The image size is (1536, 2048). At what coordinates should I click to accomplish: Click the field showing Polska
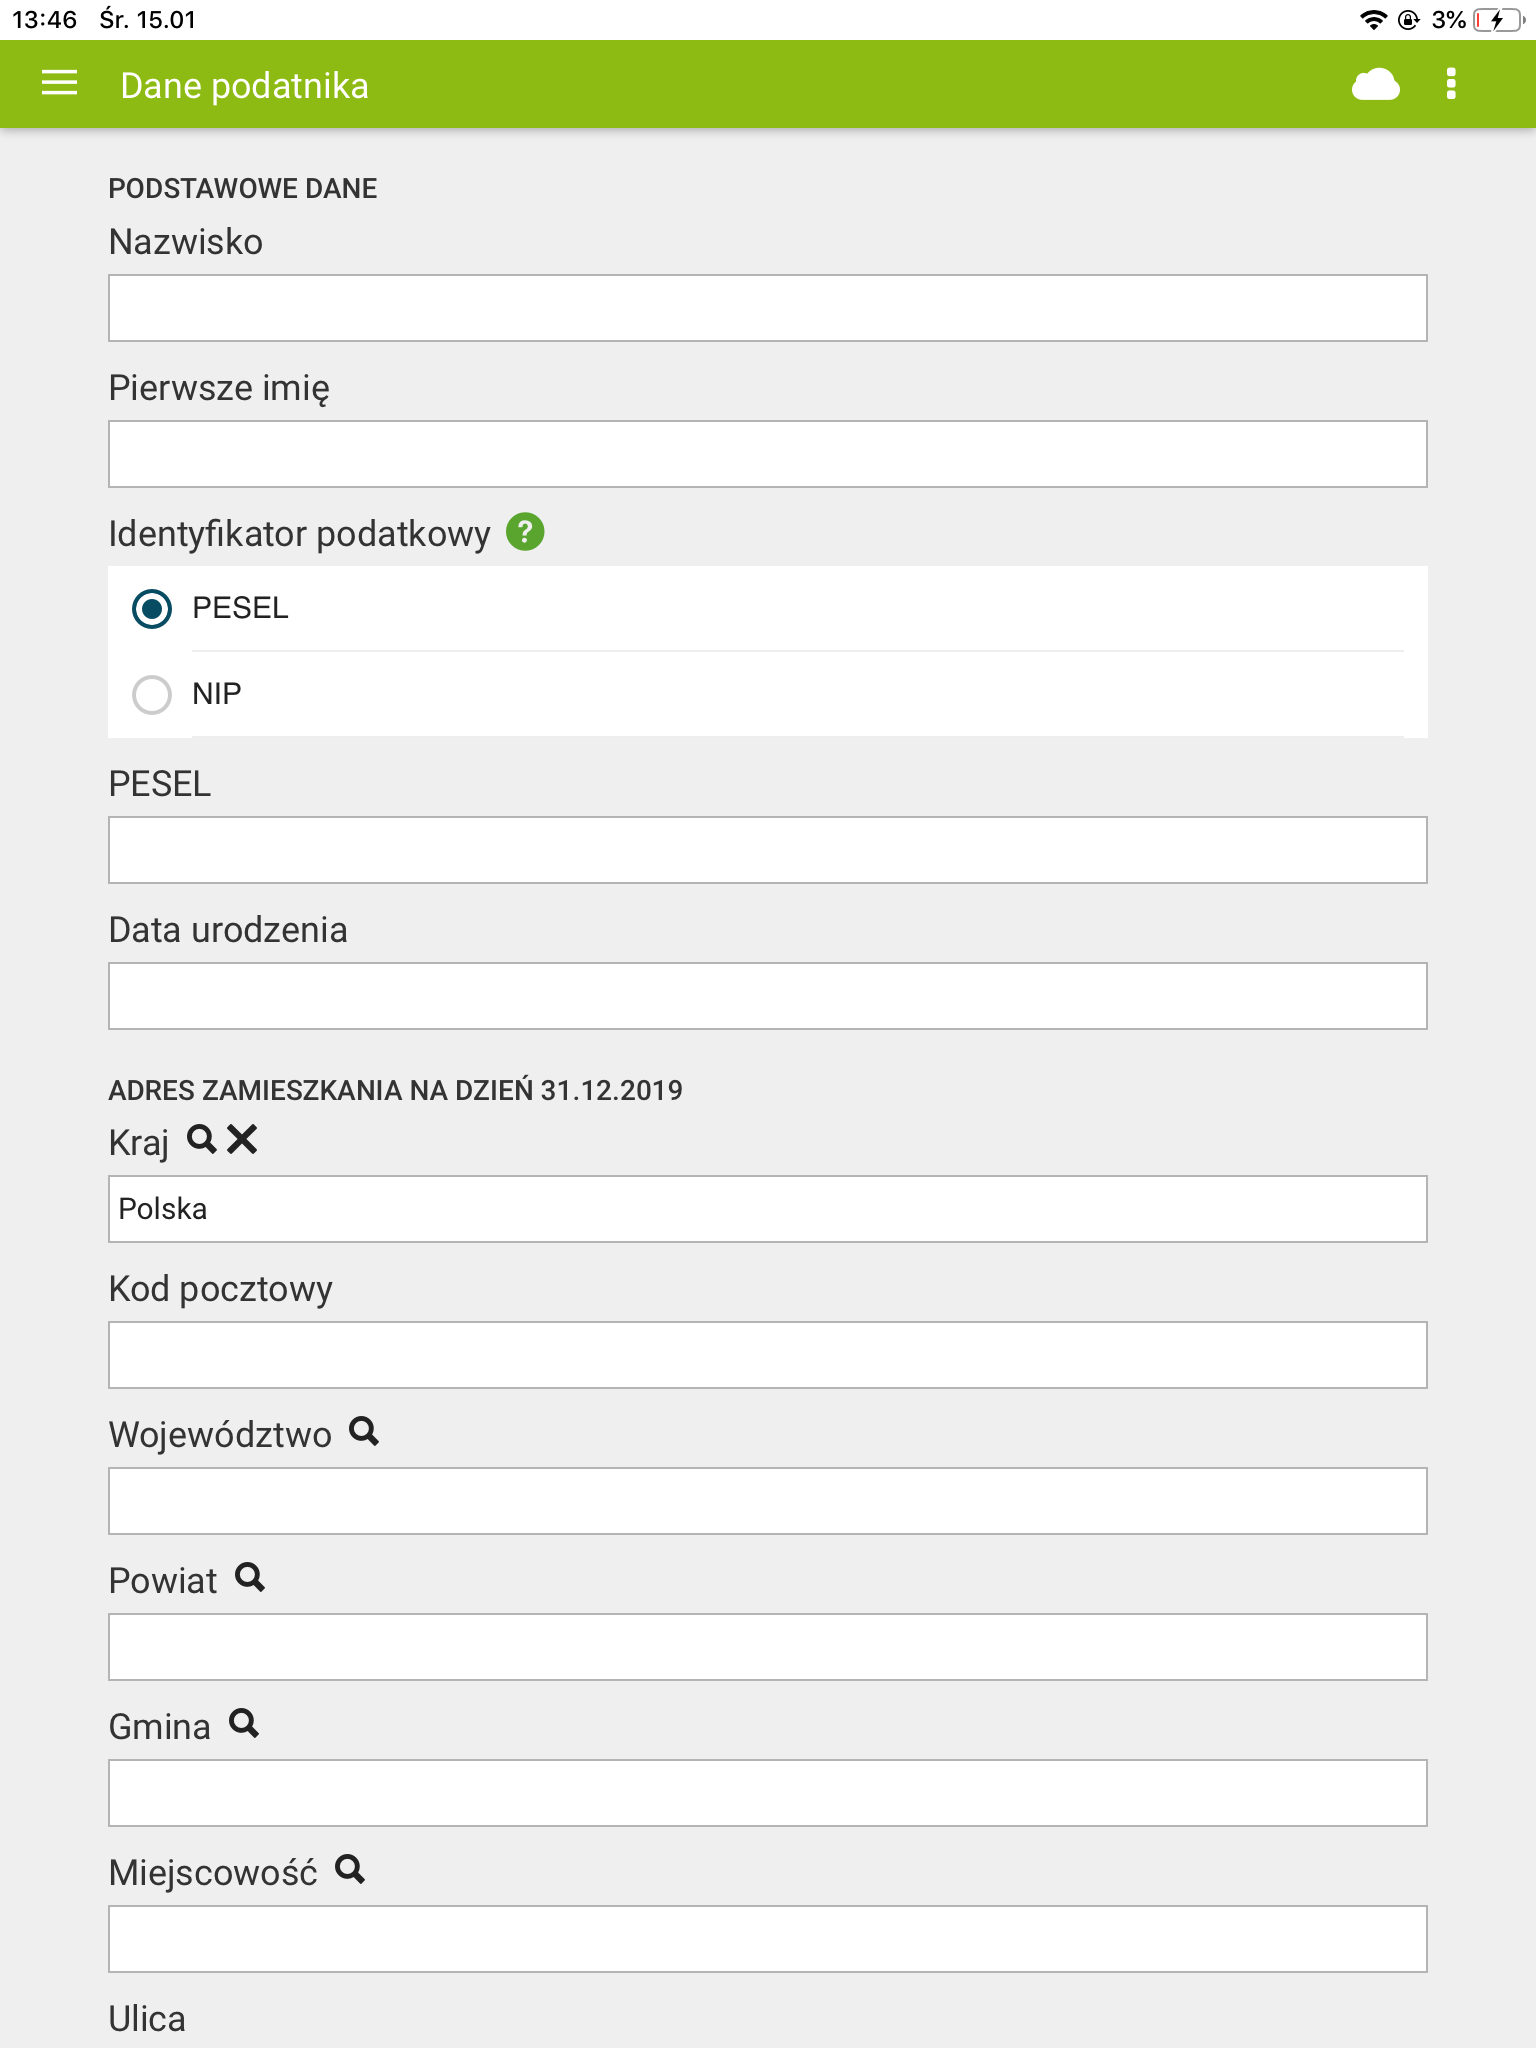767,1208
